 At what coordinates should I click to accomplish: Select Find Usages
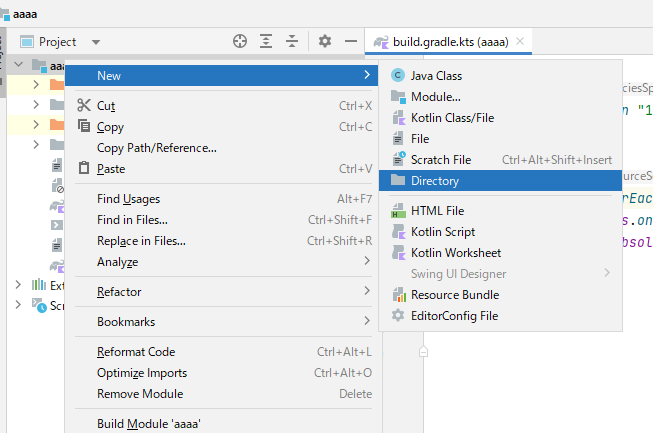coord(224,199)
